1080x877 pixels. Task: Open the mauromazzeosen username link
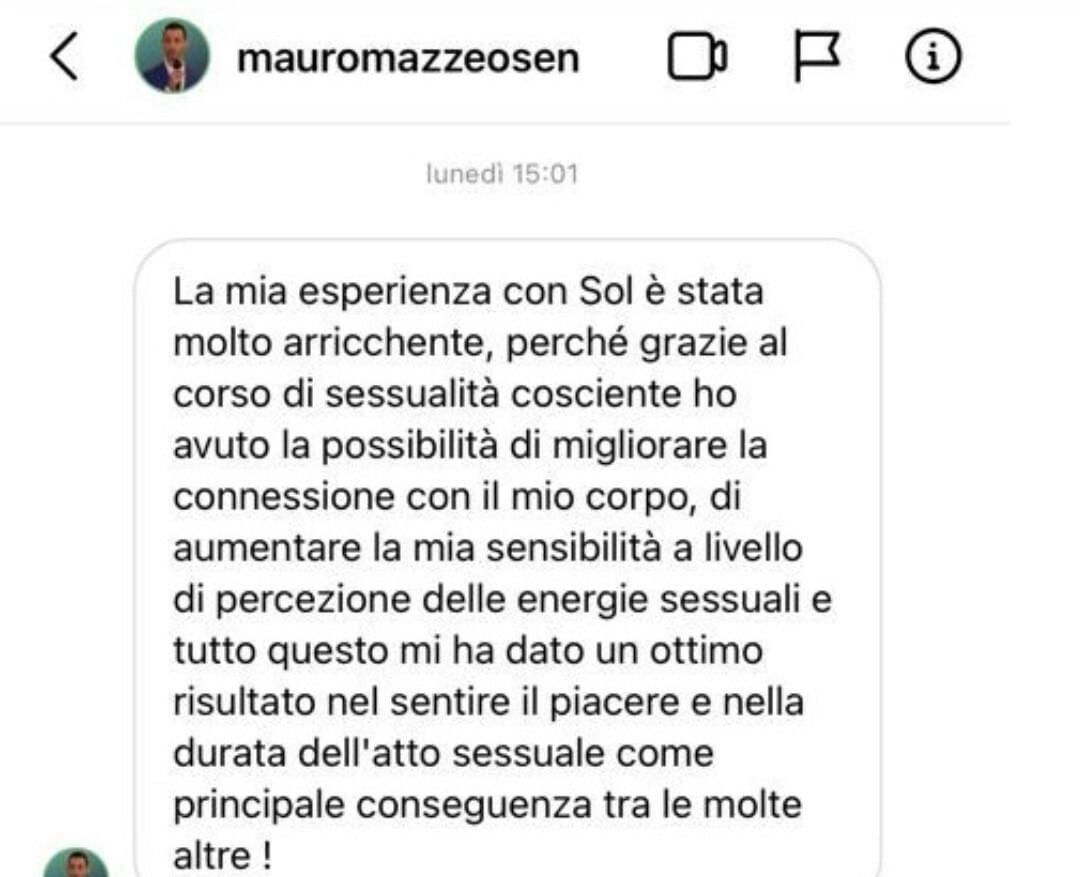(x=408, y=58)
